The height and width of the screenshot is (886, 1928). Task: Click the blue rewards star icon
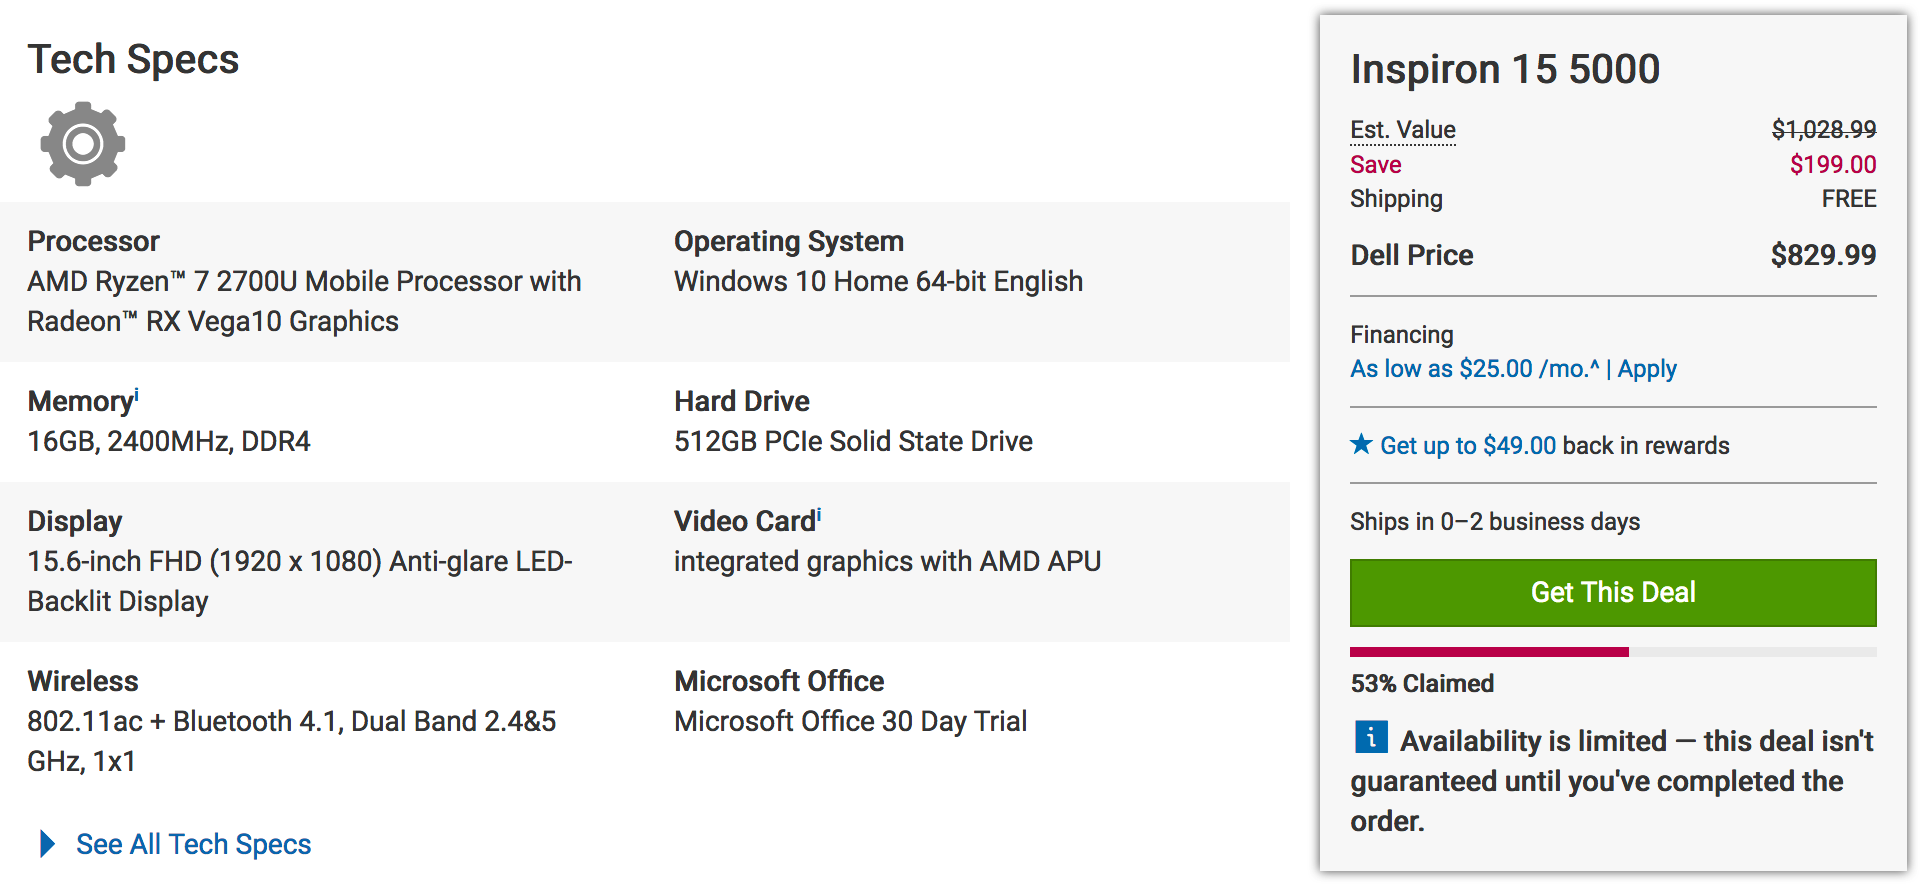tap(1361, 443)
